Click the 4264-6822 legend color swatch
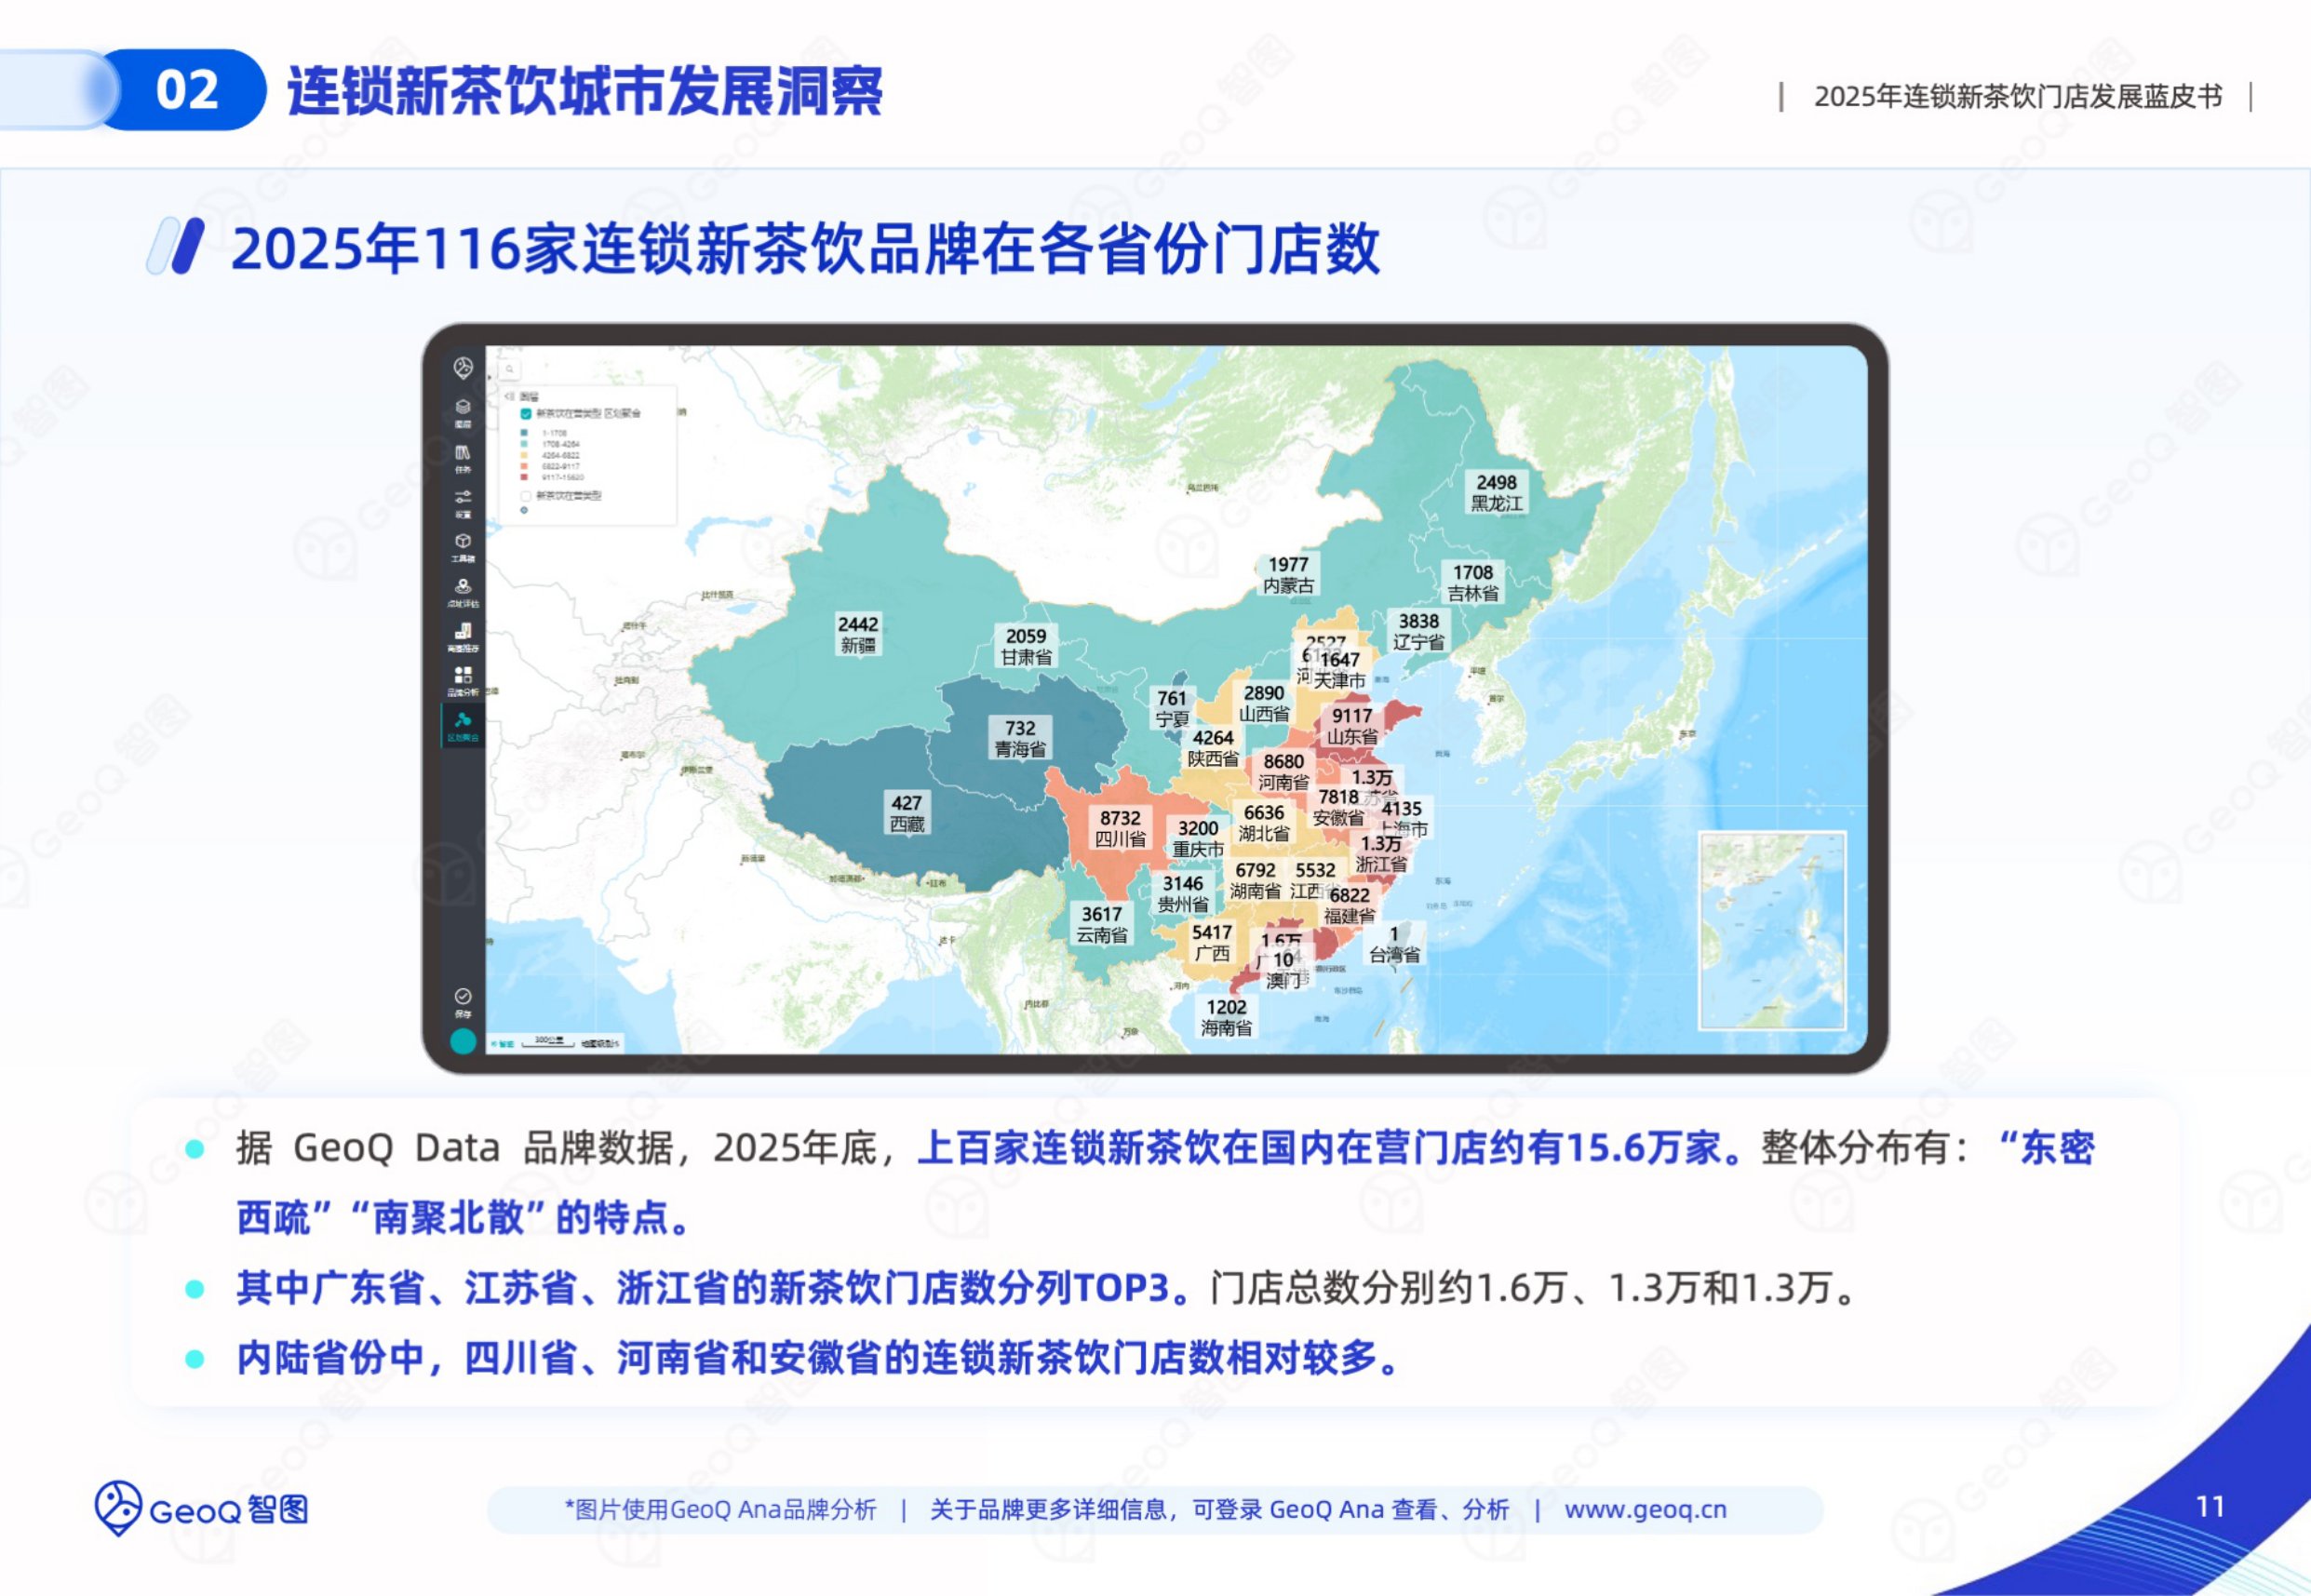Image resolution: width=2311 pixels, height=1596 pixels. click(524, 455)
